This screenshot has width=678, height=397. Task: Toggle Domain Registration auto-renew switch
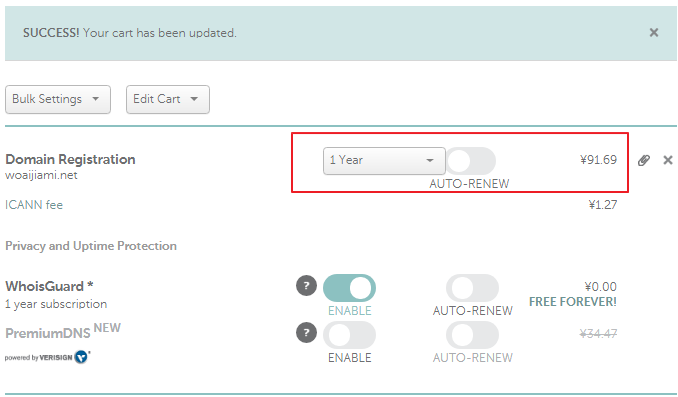[470, 161]
